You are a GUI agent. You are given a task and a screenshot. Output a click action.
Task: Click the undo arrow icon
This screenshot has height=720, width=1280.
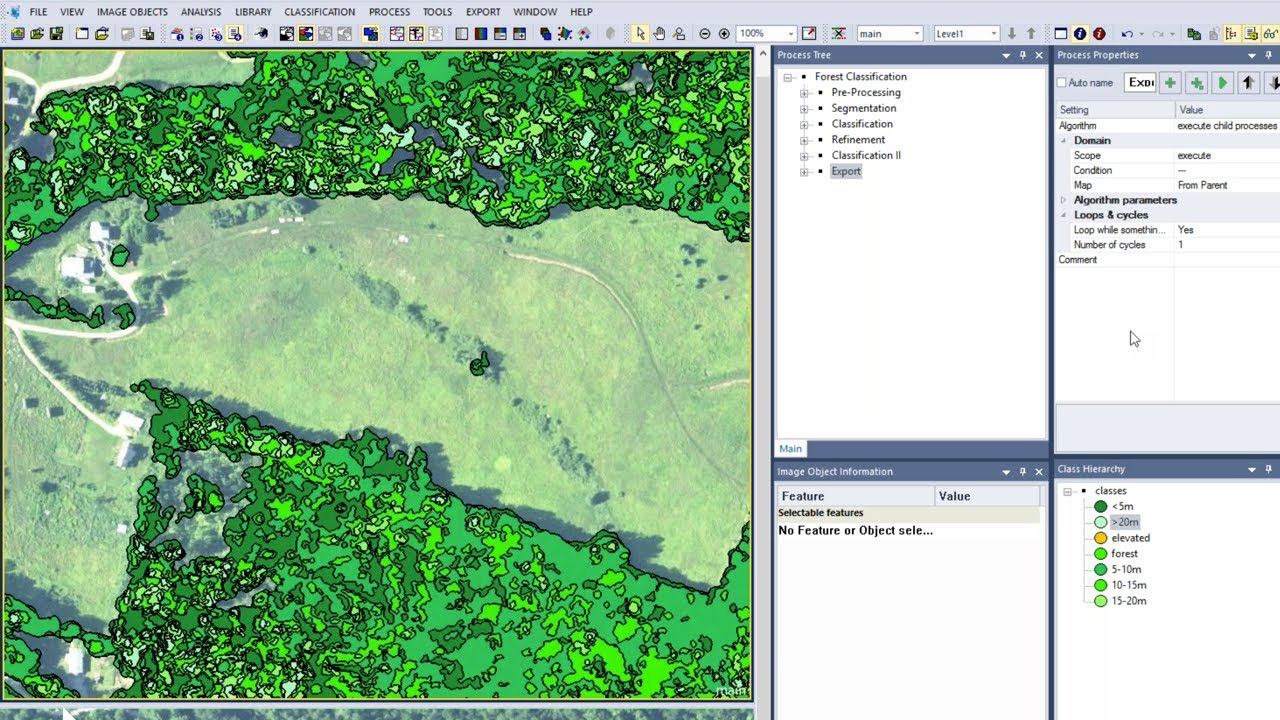1127,34
